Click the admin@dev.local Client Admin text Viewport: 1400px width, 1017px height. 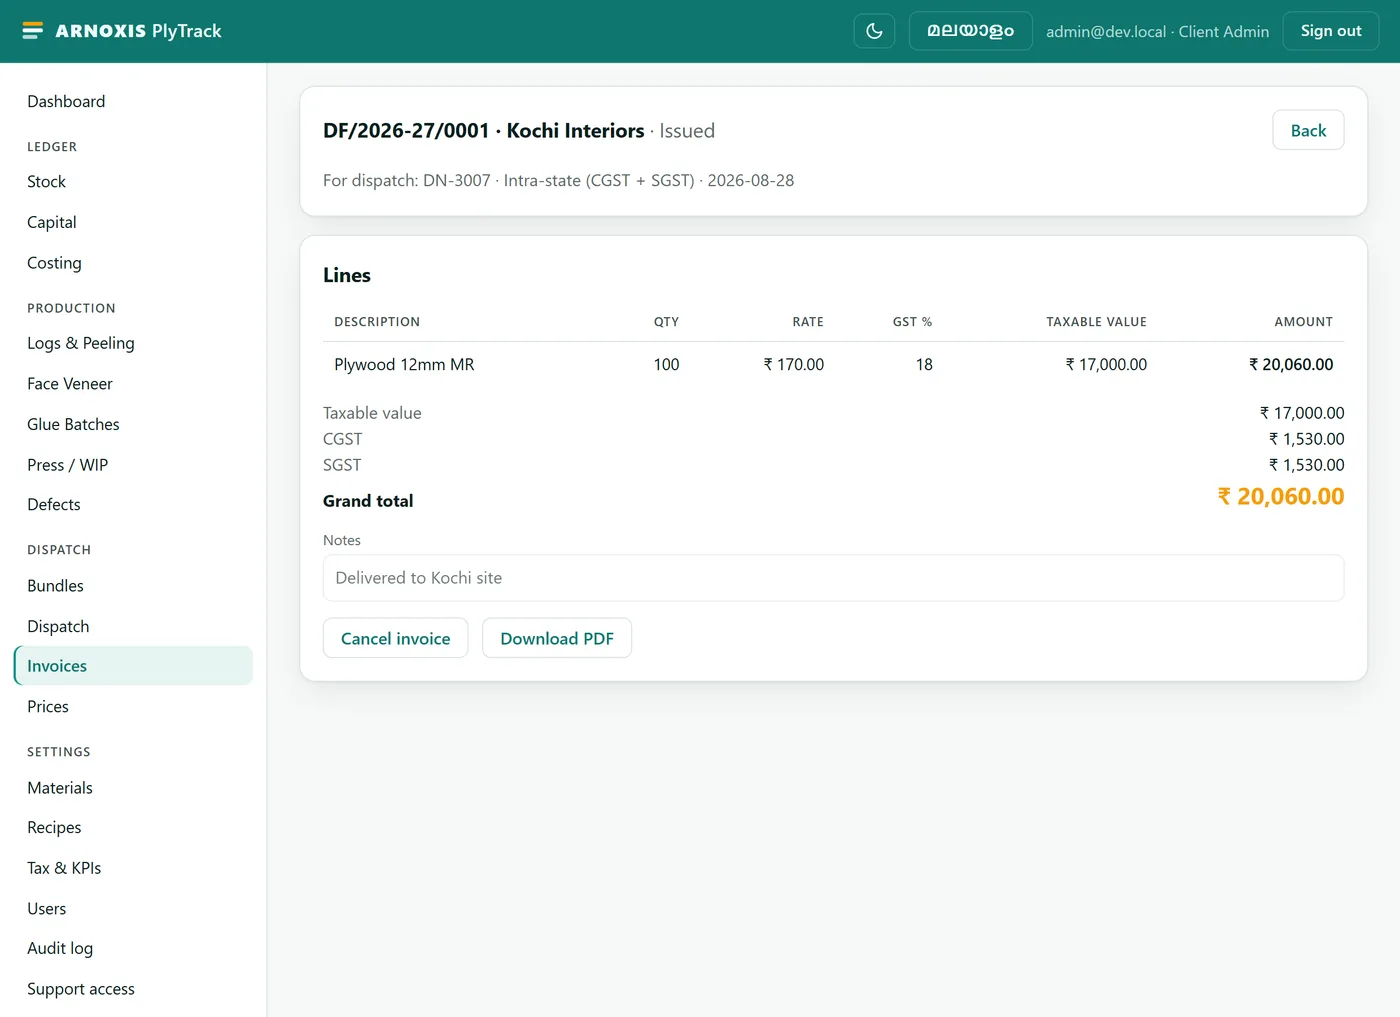[x=1157, y=32]
